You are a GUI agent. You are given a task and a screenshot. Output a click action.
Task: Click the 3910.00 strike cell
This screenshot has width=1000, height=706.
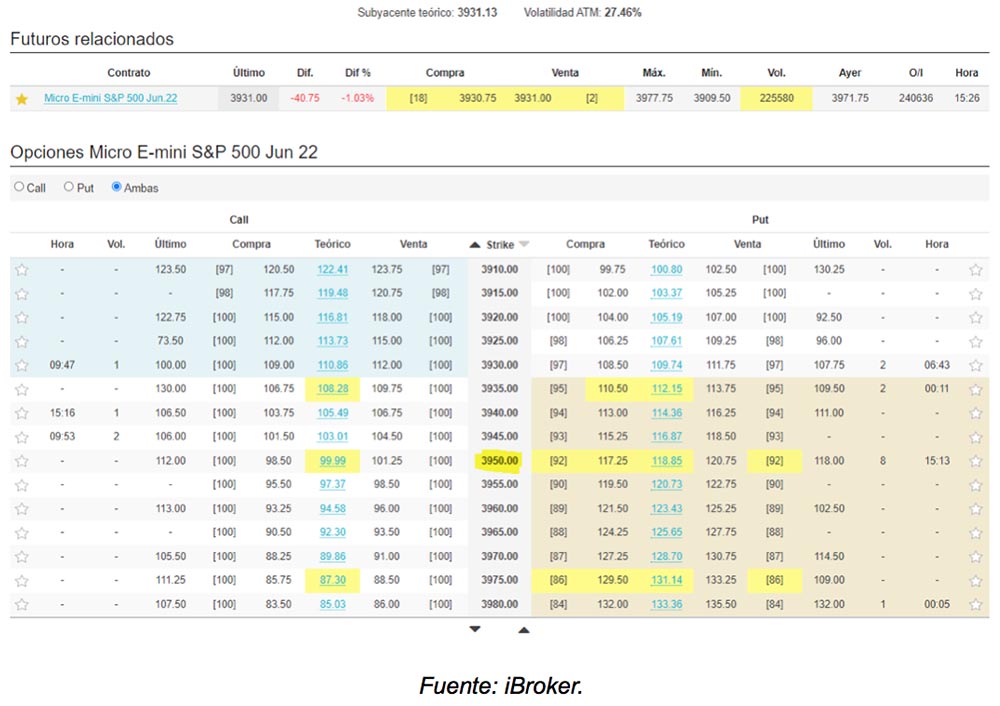coord(499,269)
